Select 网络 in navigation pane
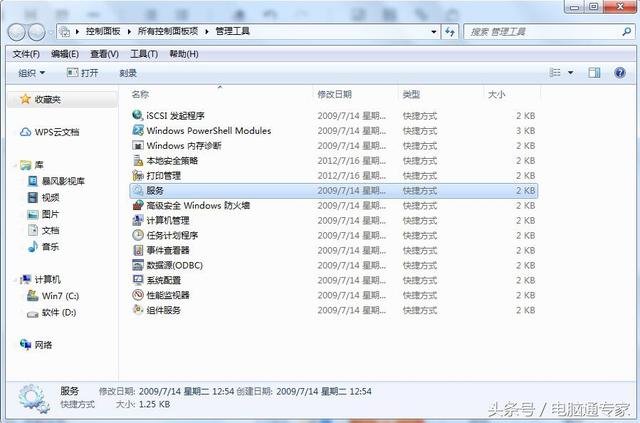Image resolution: width=640 pixels, height=423 pixels. coord(36,345)
